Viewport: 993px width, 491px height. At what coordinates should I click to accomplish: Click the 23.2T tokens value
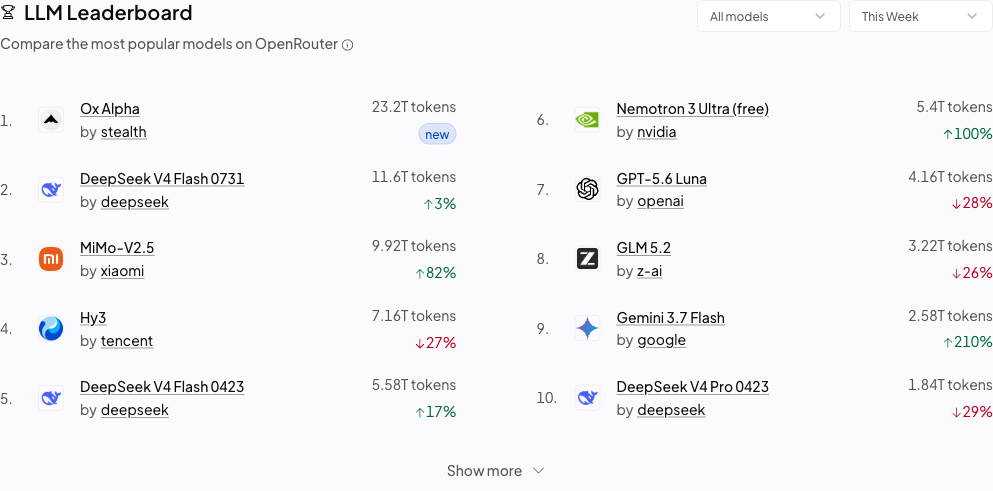414,107
